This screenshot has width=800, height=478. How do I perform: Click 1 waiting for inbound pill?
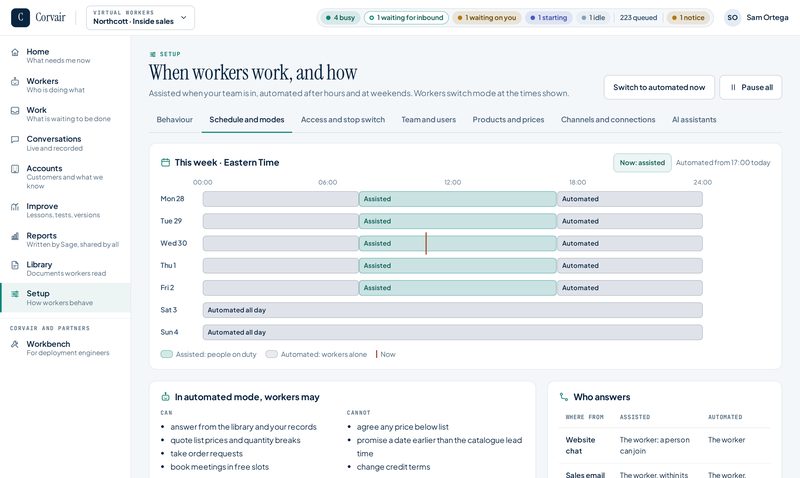[406, 17]
